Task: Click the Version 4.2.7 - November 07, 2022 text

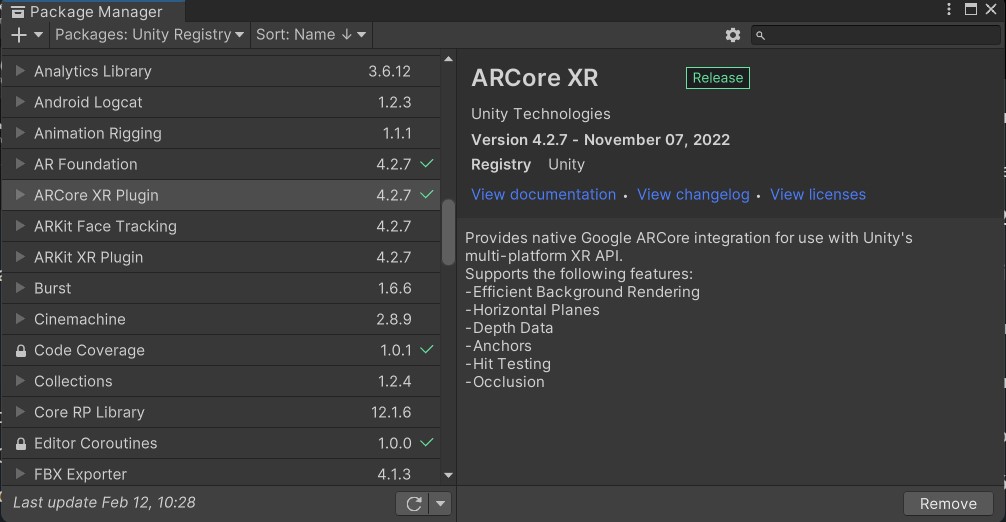Action: click(x=601, y=140)
